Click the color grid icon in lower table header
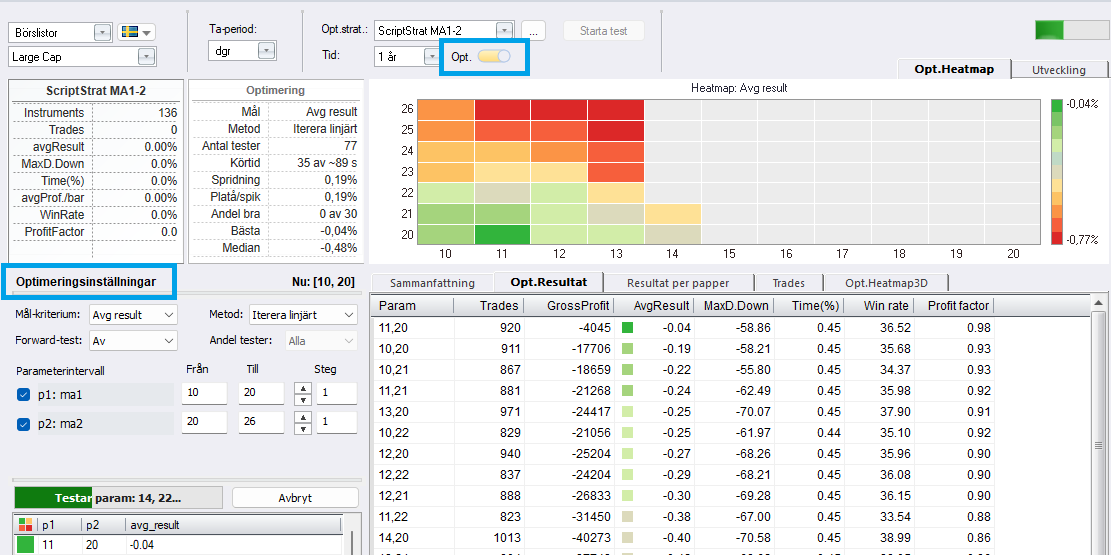The height and width of the screenshot is (555, 1111). tap(26, 525)
